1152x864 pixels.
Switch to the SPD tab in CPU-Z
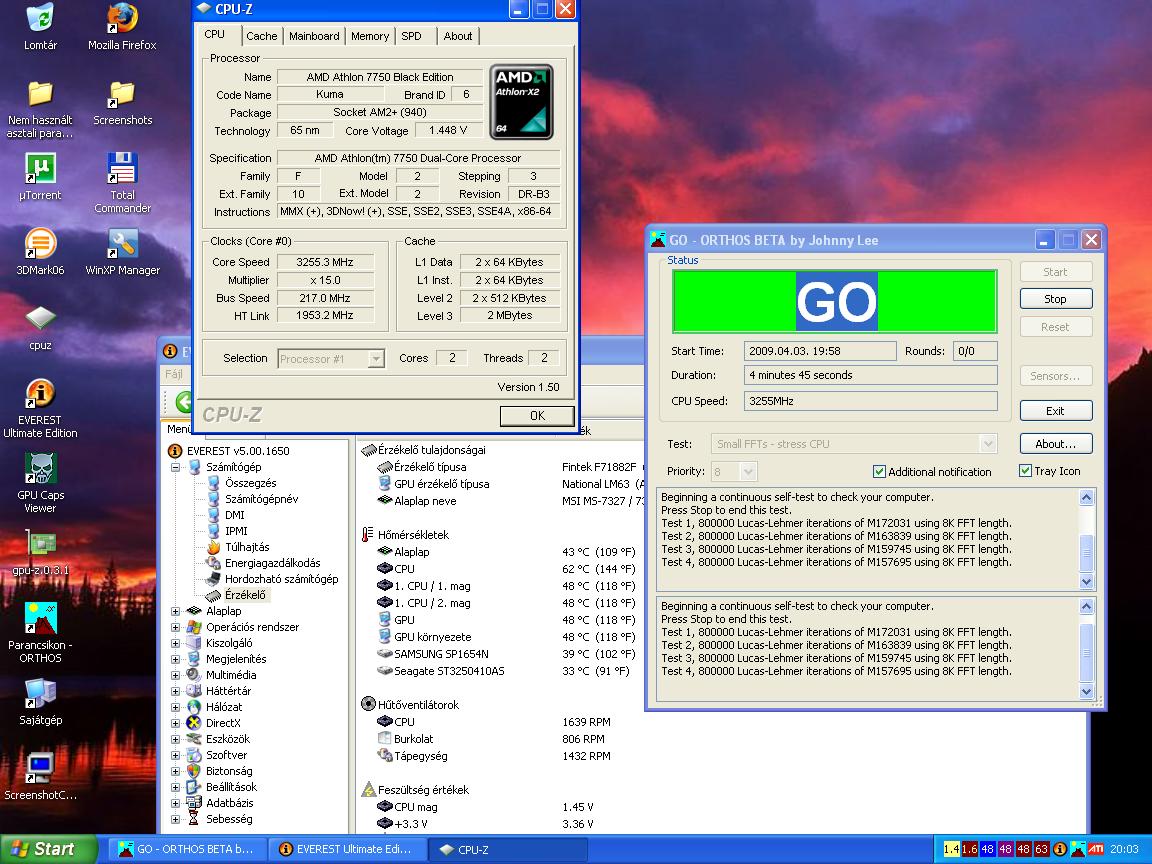coord(411,36)
